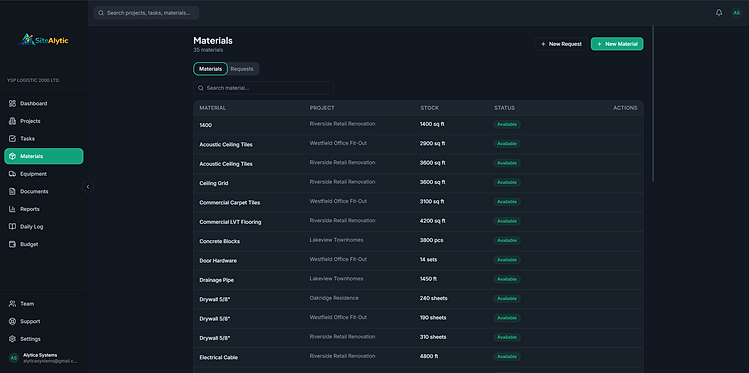Click the 3800 pcs stock value

tap(431, 240)
